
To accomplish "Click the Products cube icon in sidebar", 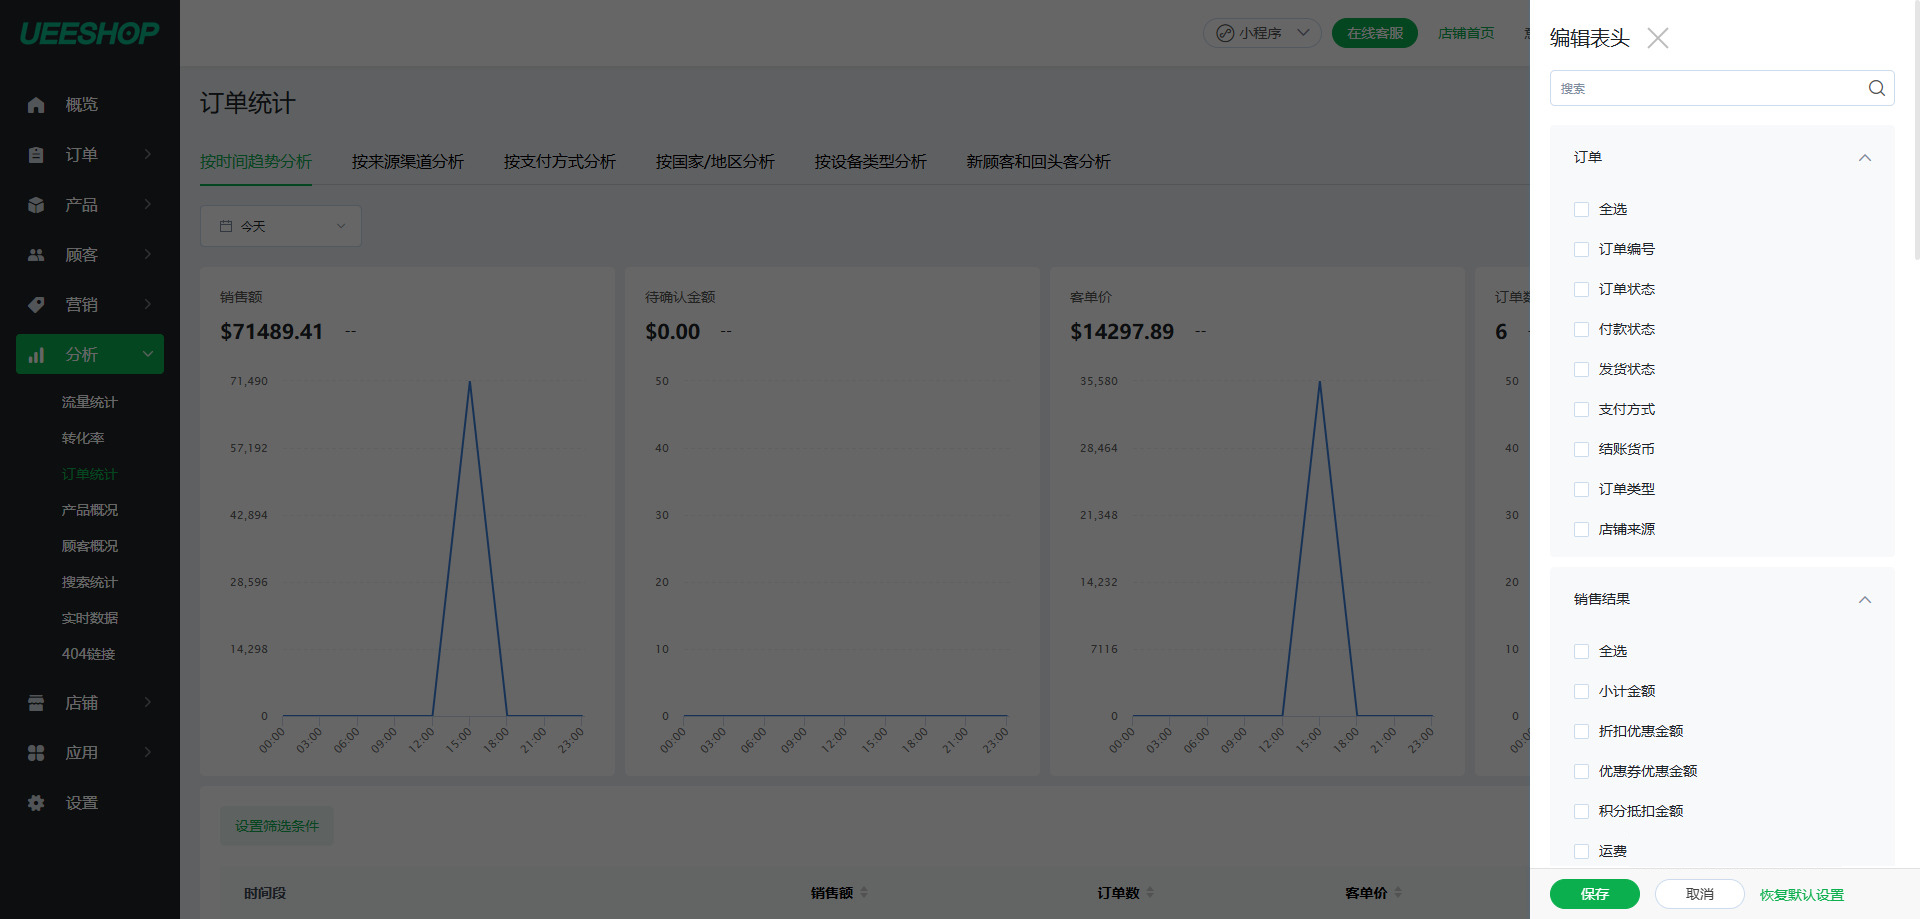I will [36, 205].
